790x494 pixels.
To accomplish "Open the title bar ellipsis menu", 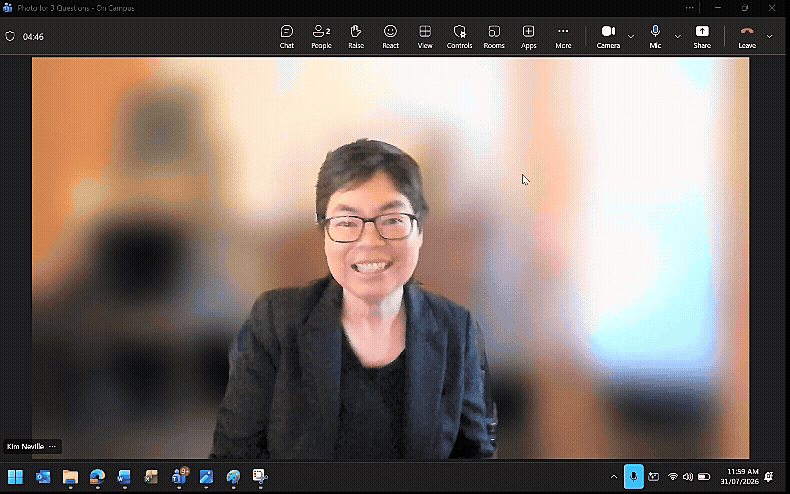I will click(689, 8).
